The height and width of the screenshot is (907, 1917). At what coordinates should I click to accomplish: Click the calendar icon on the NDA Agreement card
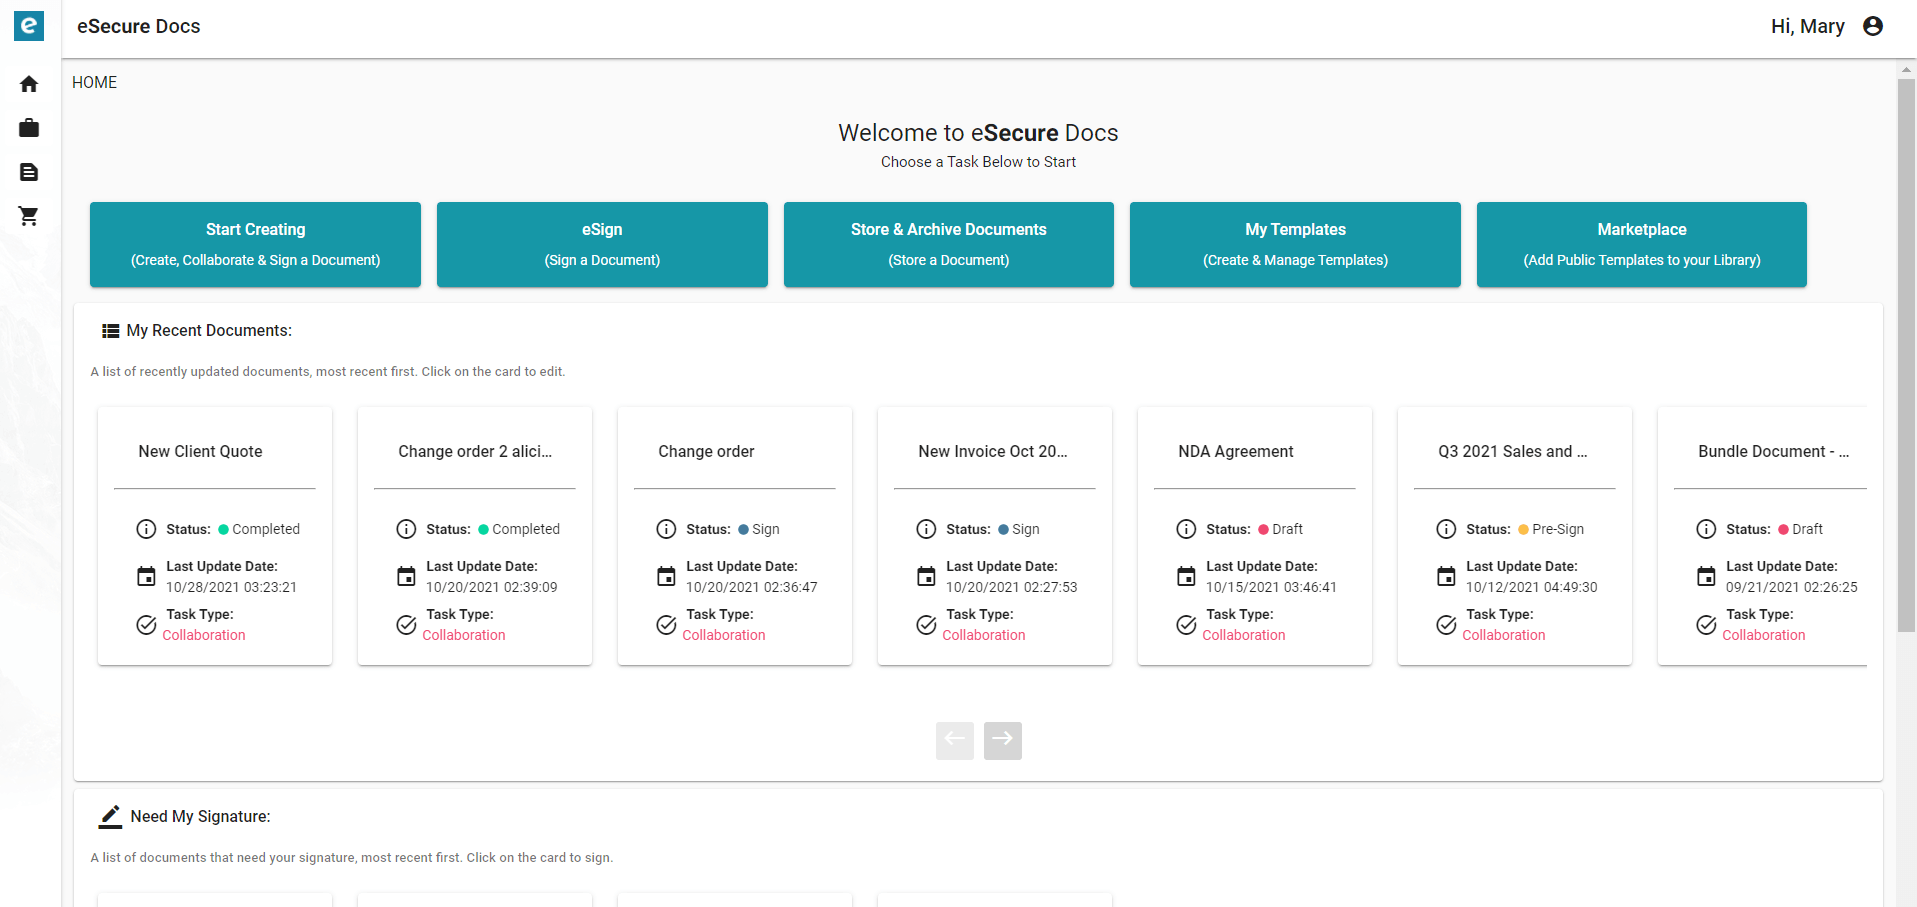pos(1186,576)
